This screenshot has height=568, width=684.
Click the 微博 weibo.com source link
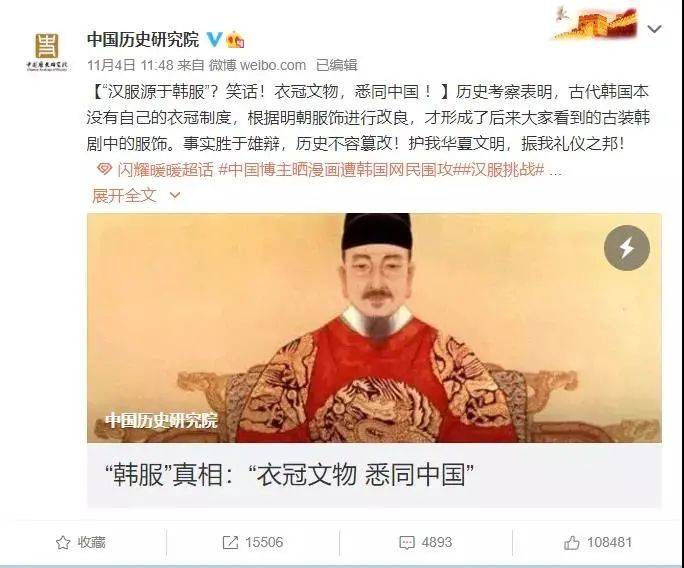(257, 65)
